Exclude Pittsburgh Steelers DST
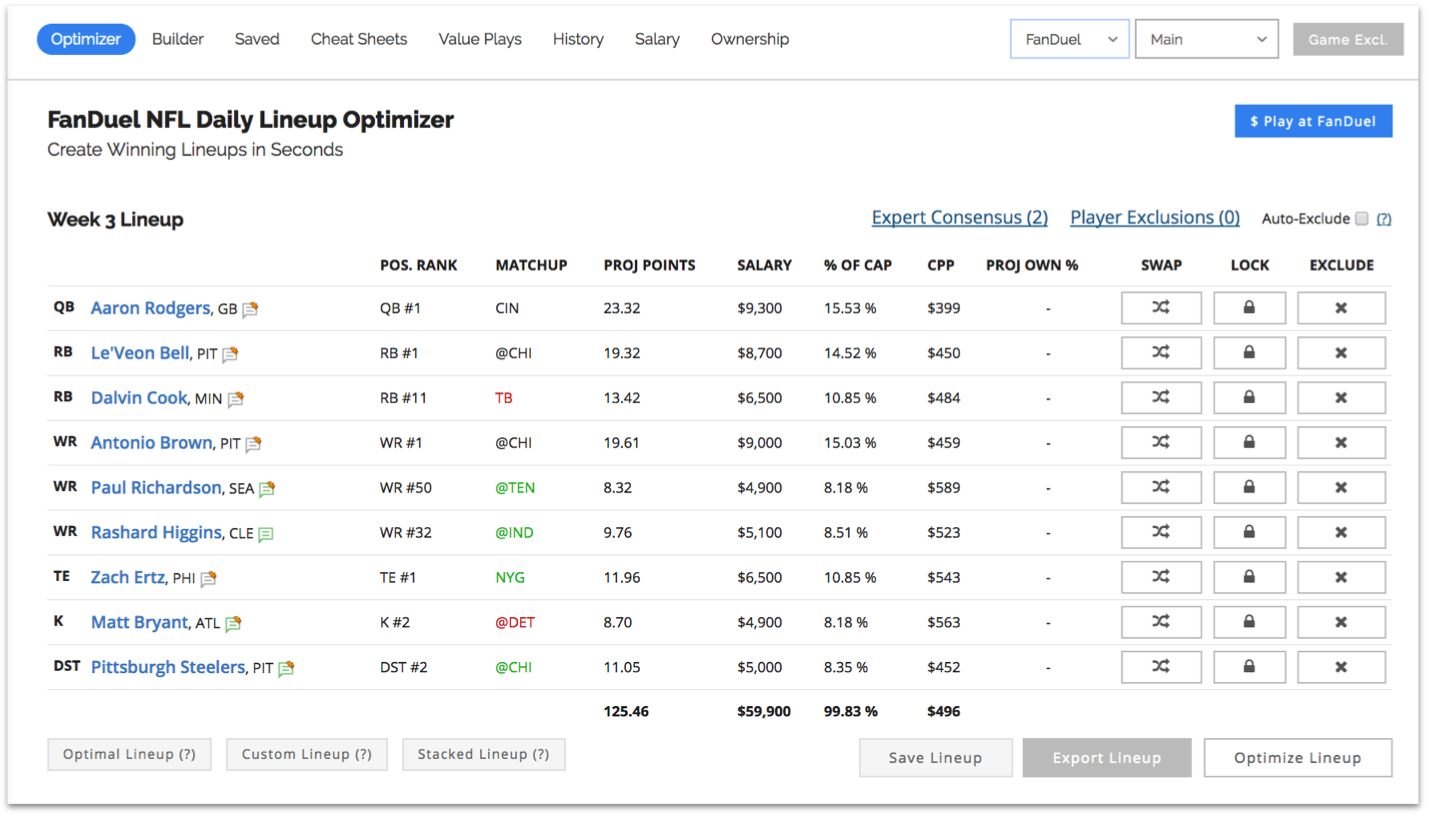The height and width of the screenshot is (816, 1429). pos(1341,667)
